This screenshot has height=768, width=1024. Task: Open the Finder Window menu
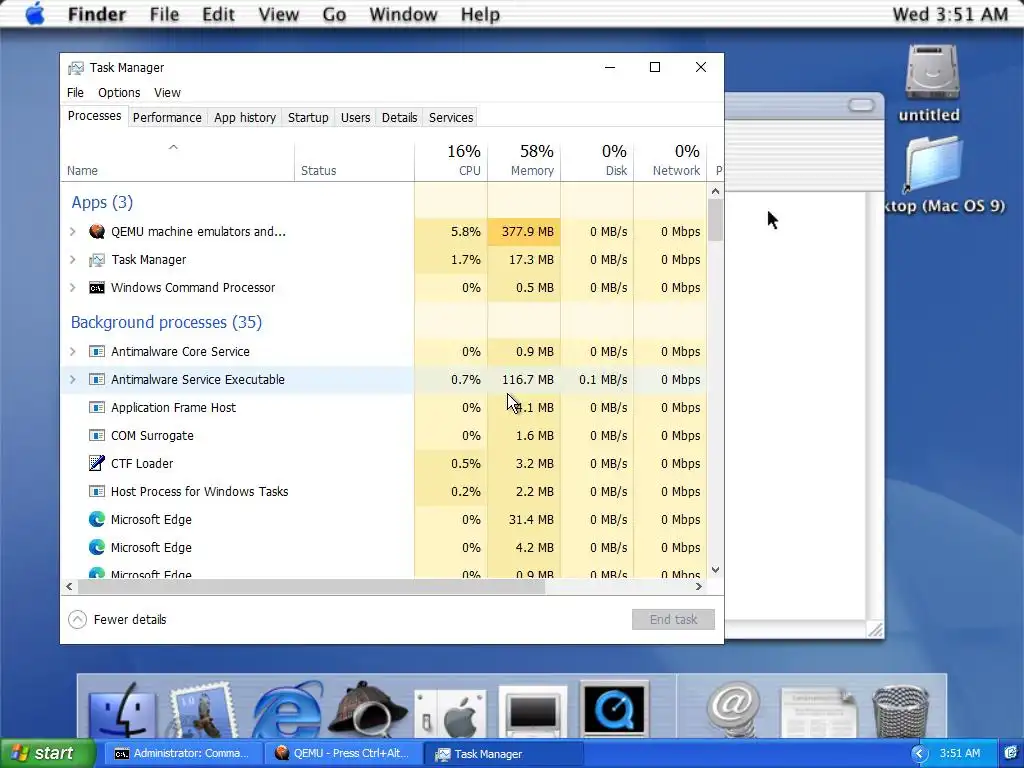click(403, 14)
